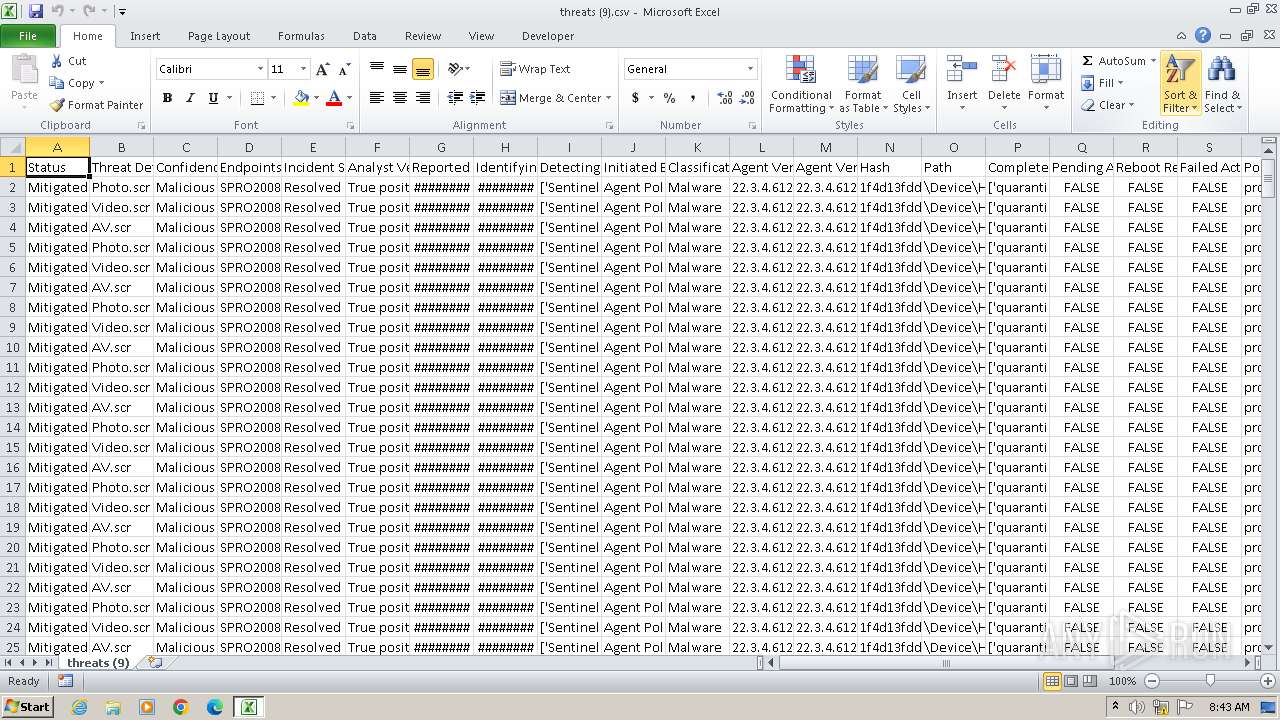Open the File tab

28,36
